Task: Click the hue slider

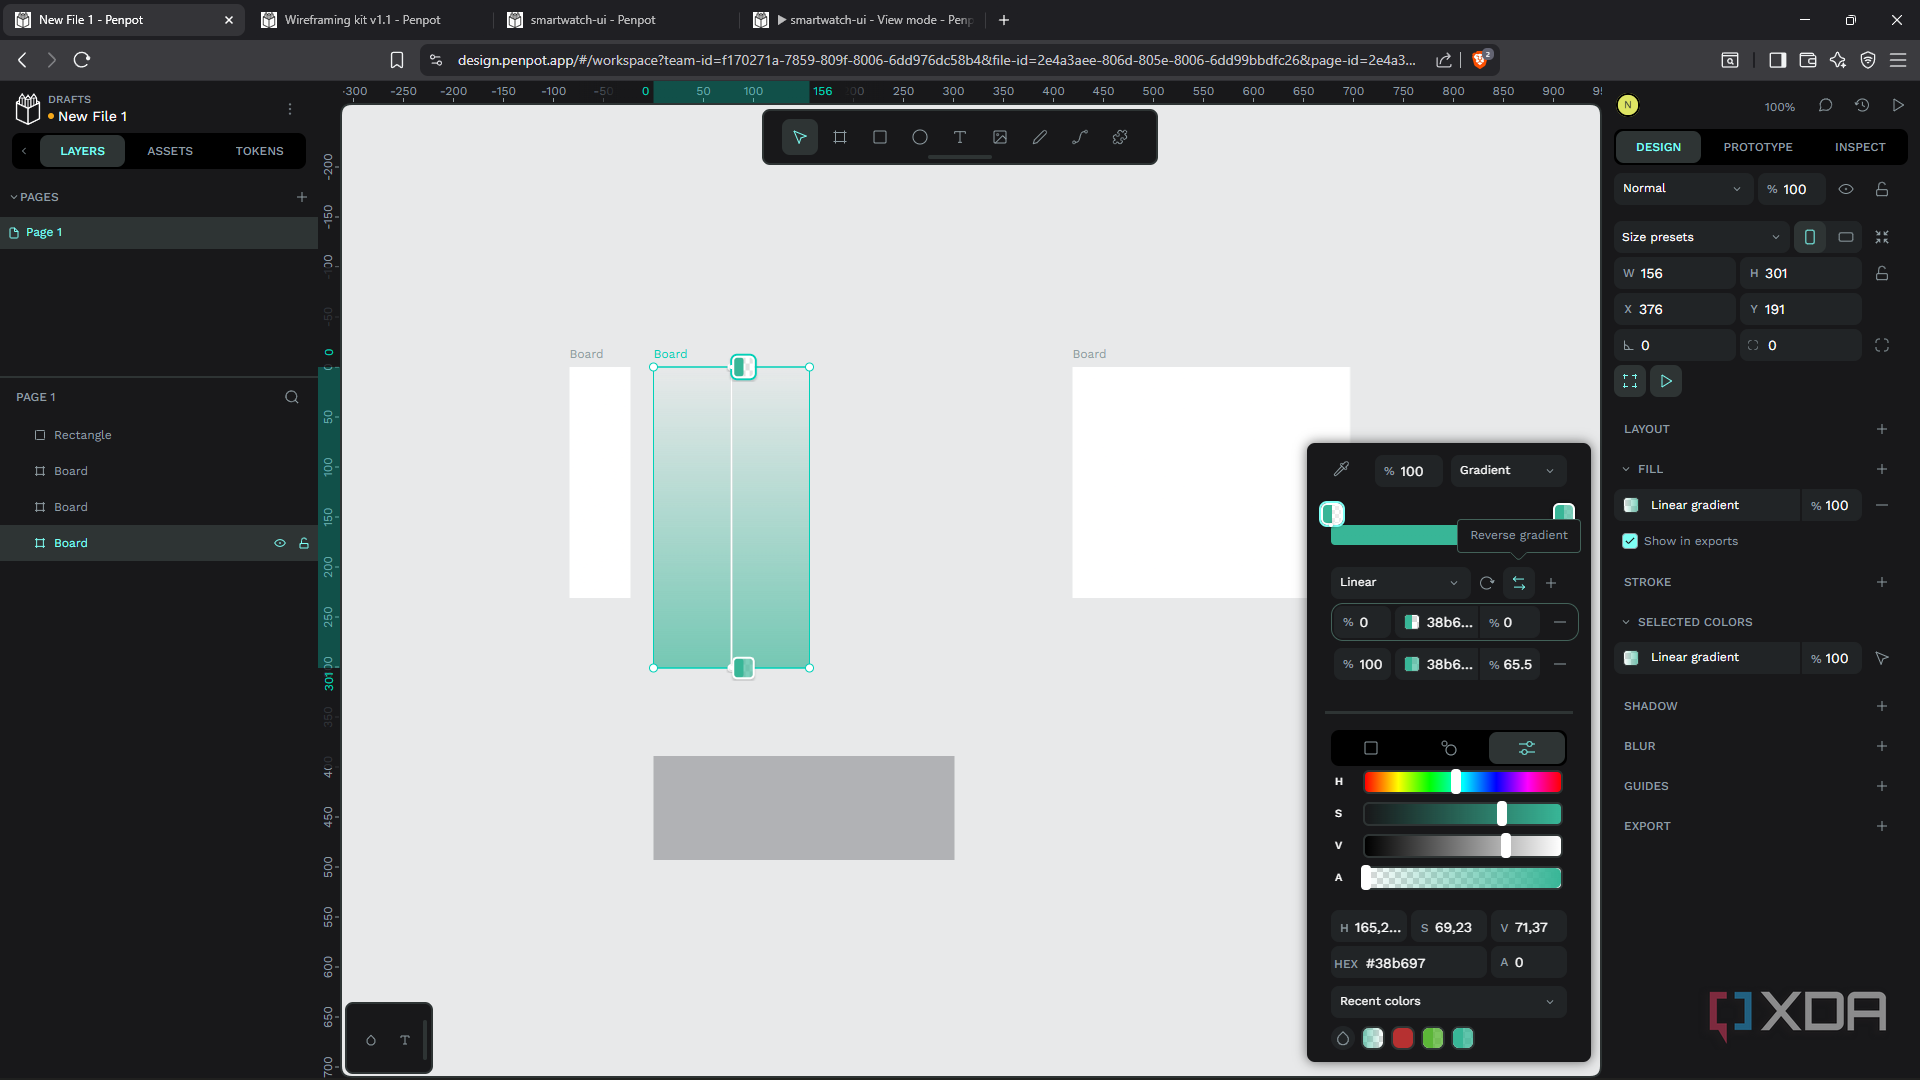Action: coord(1462,782)
